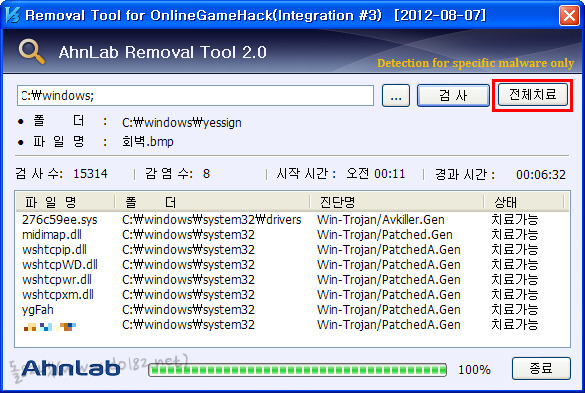Click the V3 icon in title bar
This screenshot has height=393, width=585.
13,15
